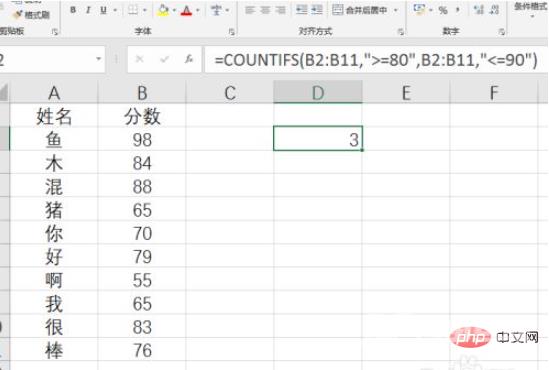Select cell D2 showing result 3
This screenshot has height=370, width=549.
click(318, 139)
